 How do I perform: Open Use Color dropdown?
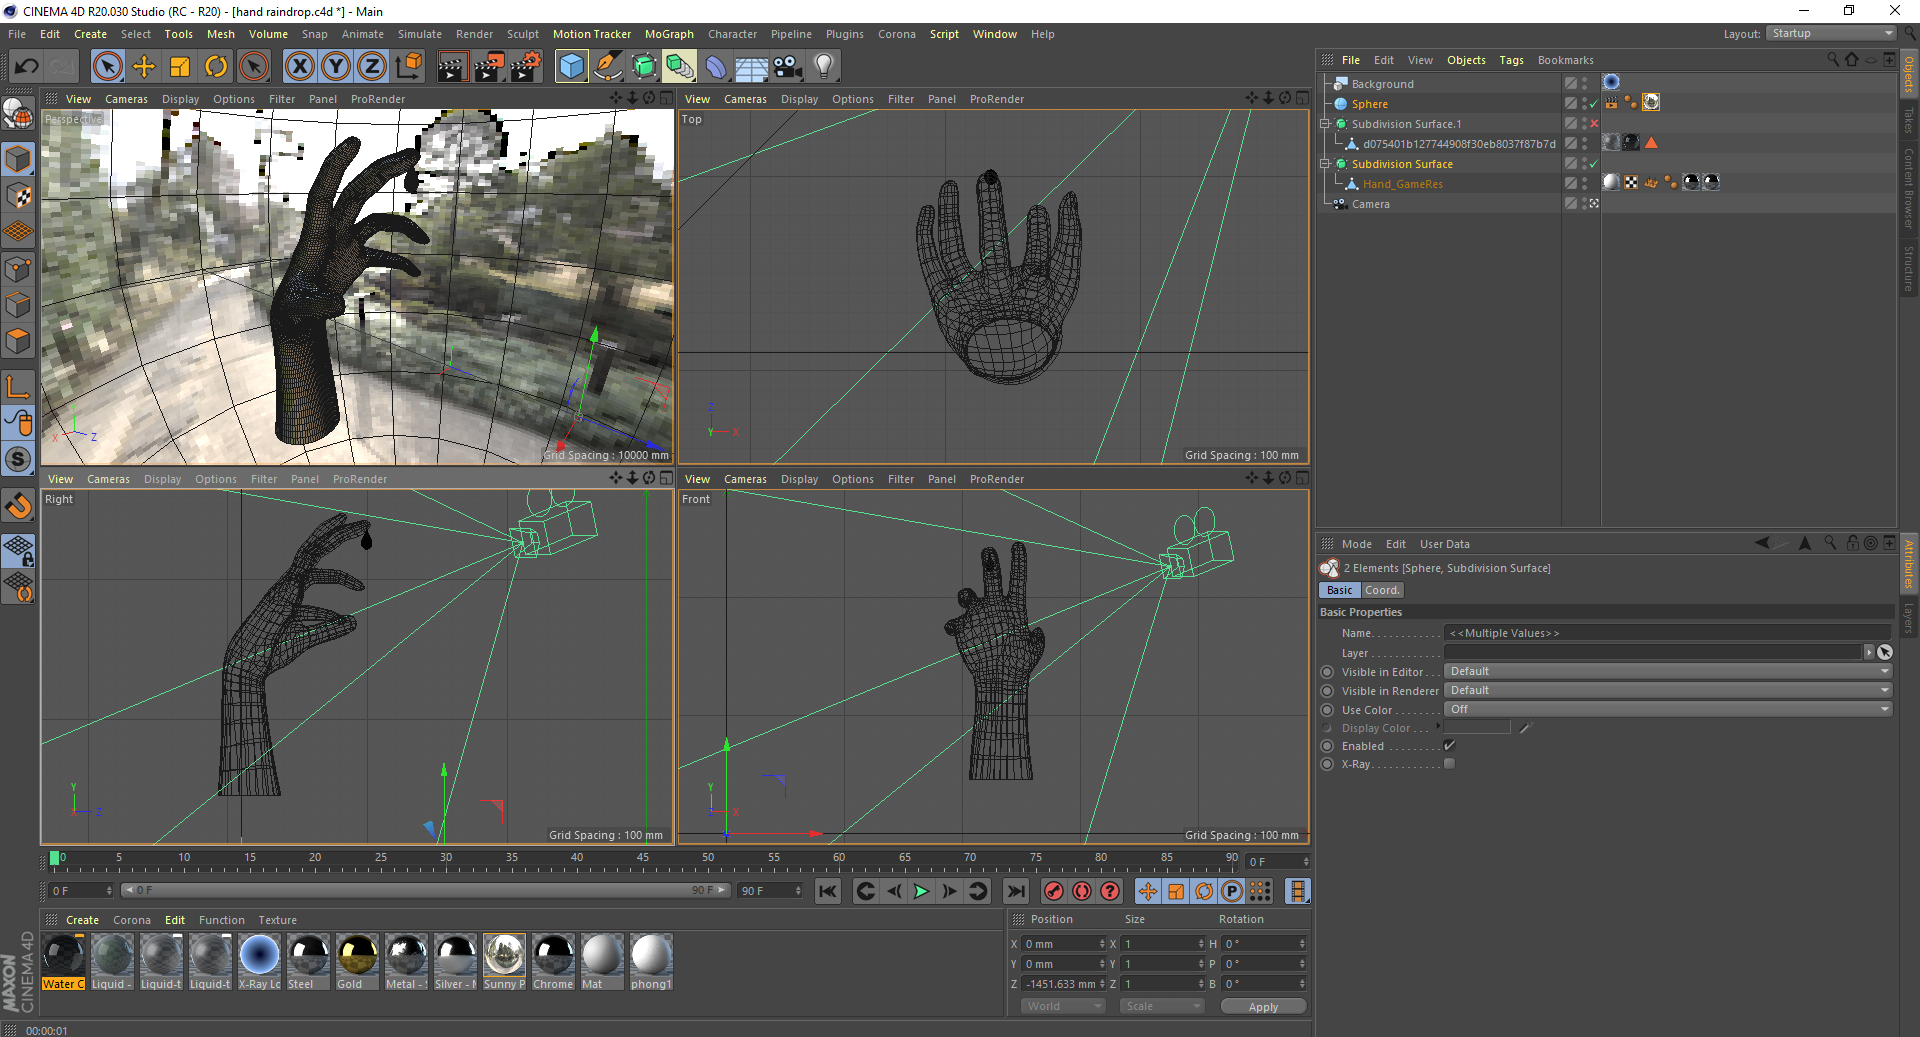coord(1669,710)
